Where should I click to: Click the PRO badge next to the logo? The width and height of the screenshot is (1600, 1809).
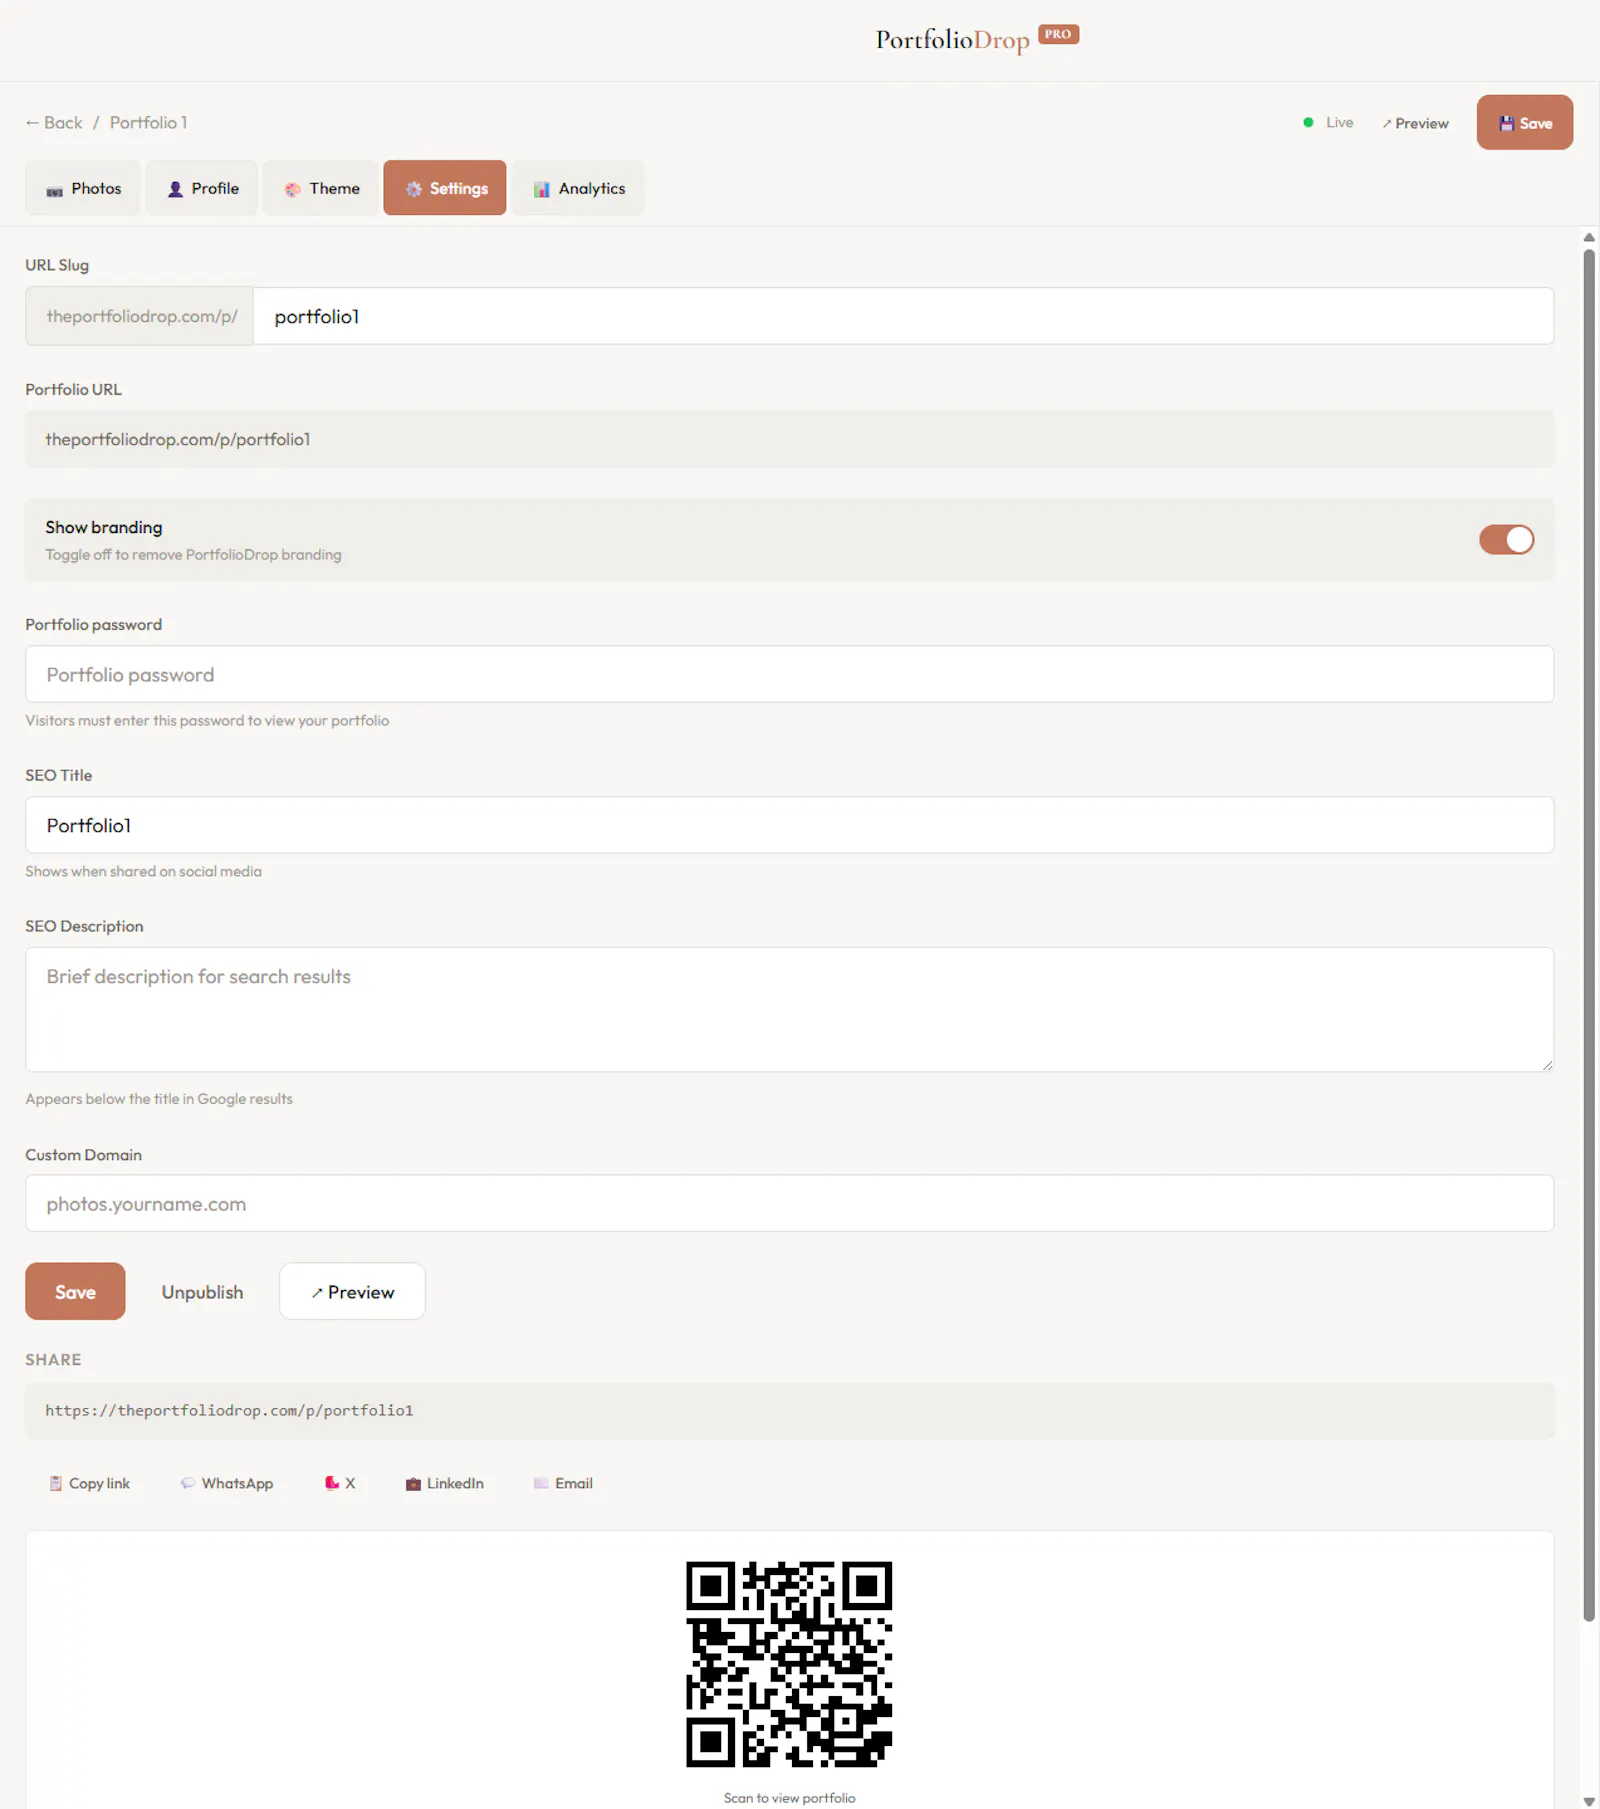click(x=1058, y=34)
